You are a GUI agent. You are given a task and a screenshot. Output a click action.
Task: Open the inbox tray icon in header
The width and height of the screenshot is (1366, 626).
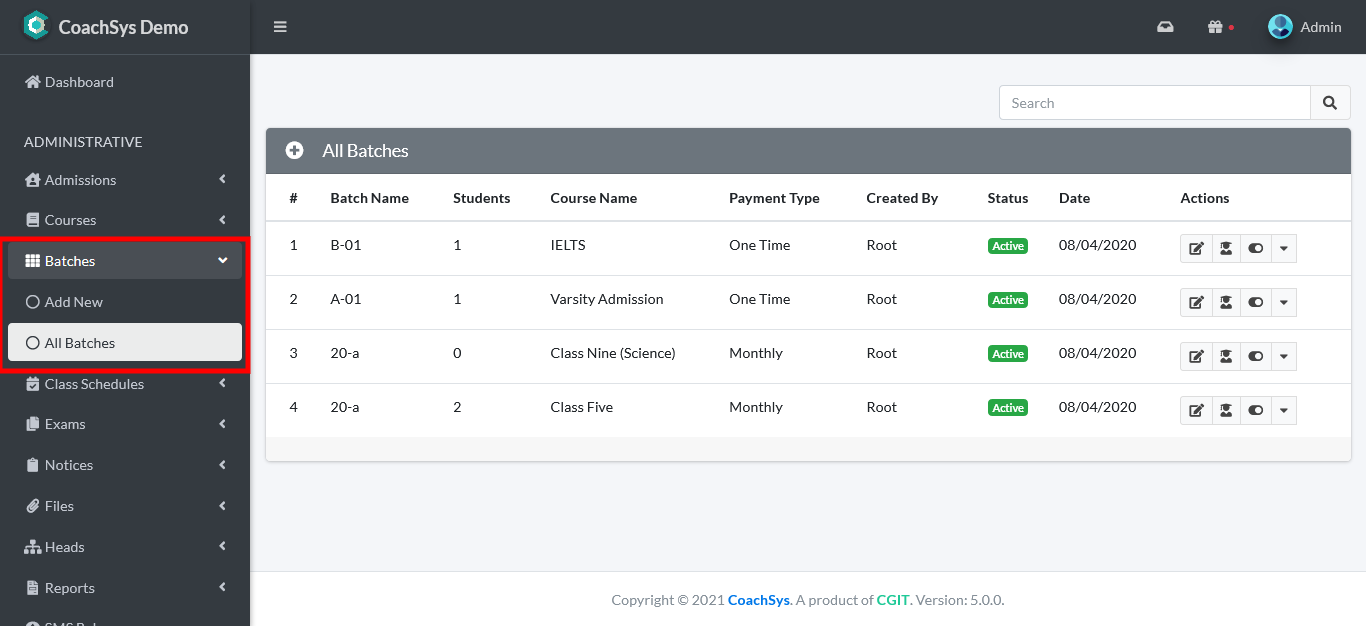pos(1165,27)
